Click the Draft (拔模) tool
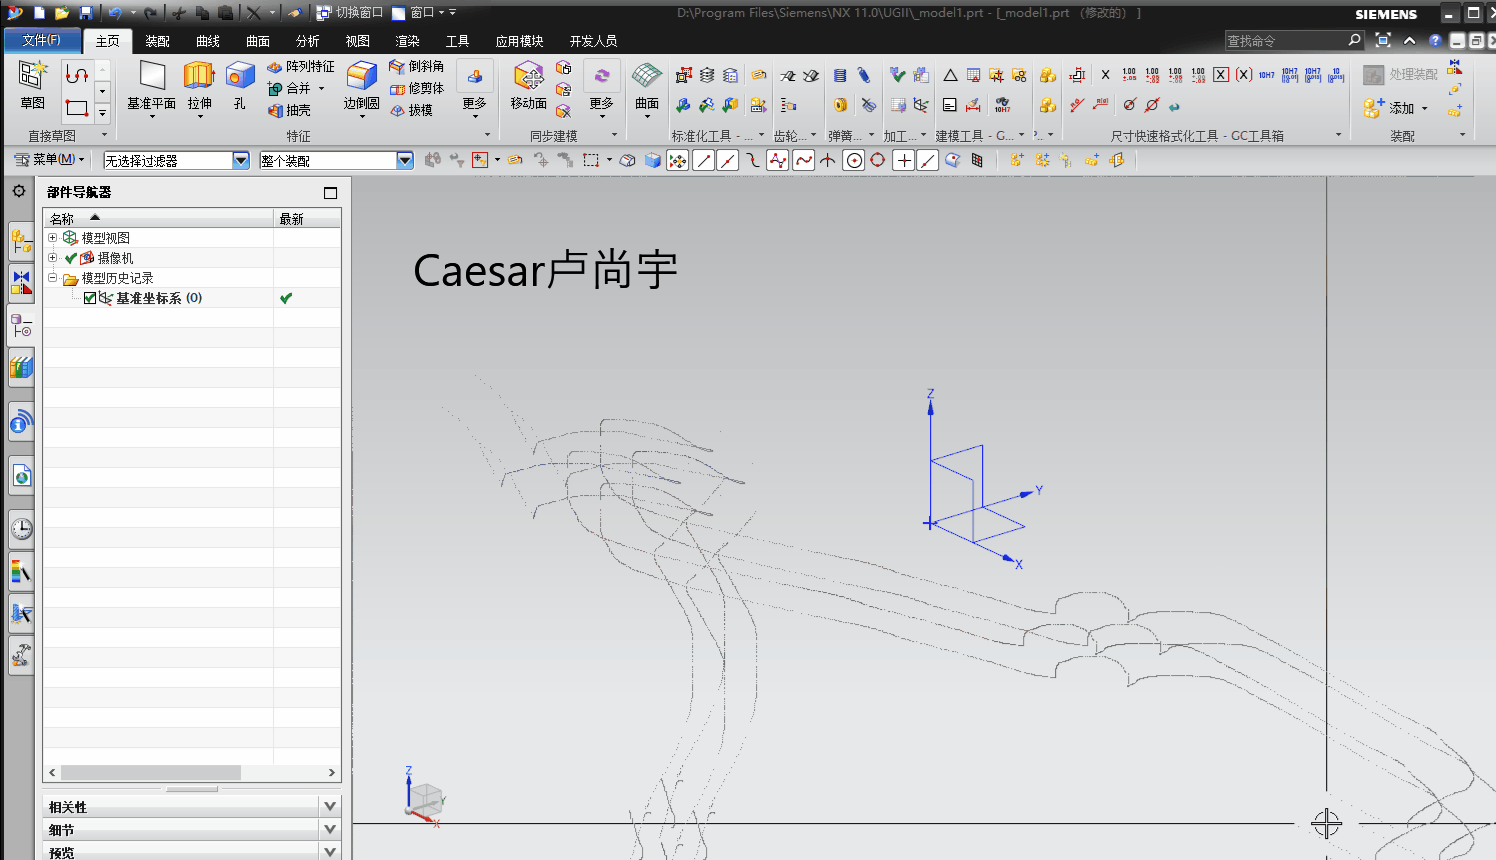1496x860 pixels. [x=411, y=110]
